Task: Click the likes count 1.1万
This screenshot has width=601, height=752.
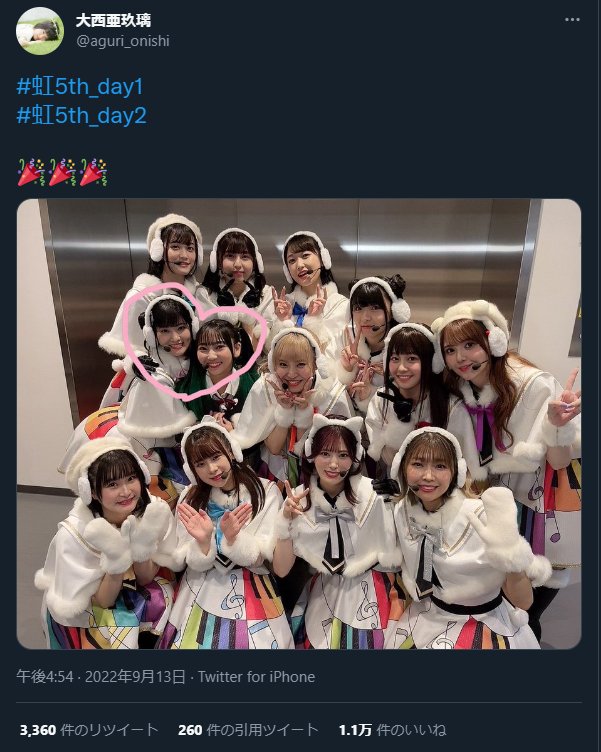Action: pyautogui.click(x=355, y=730)
